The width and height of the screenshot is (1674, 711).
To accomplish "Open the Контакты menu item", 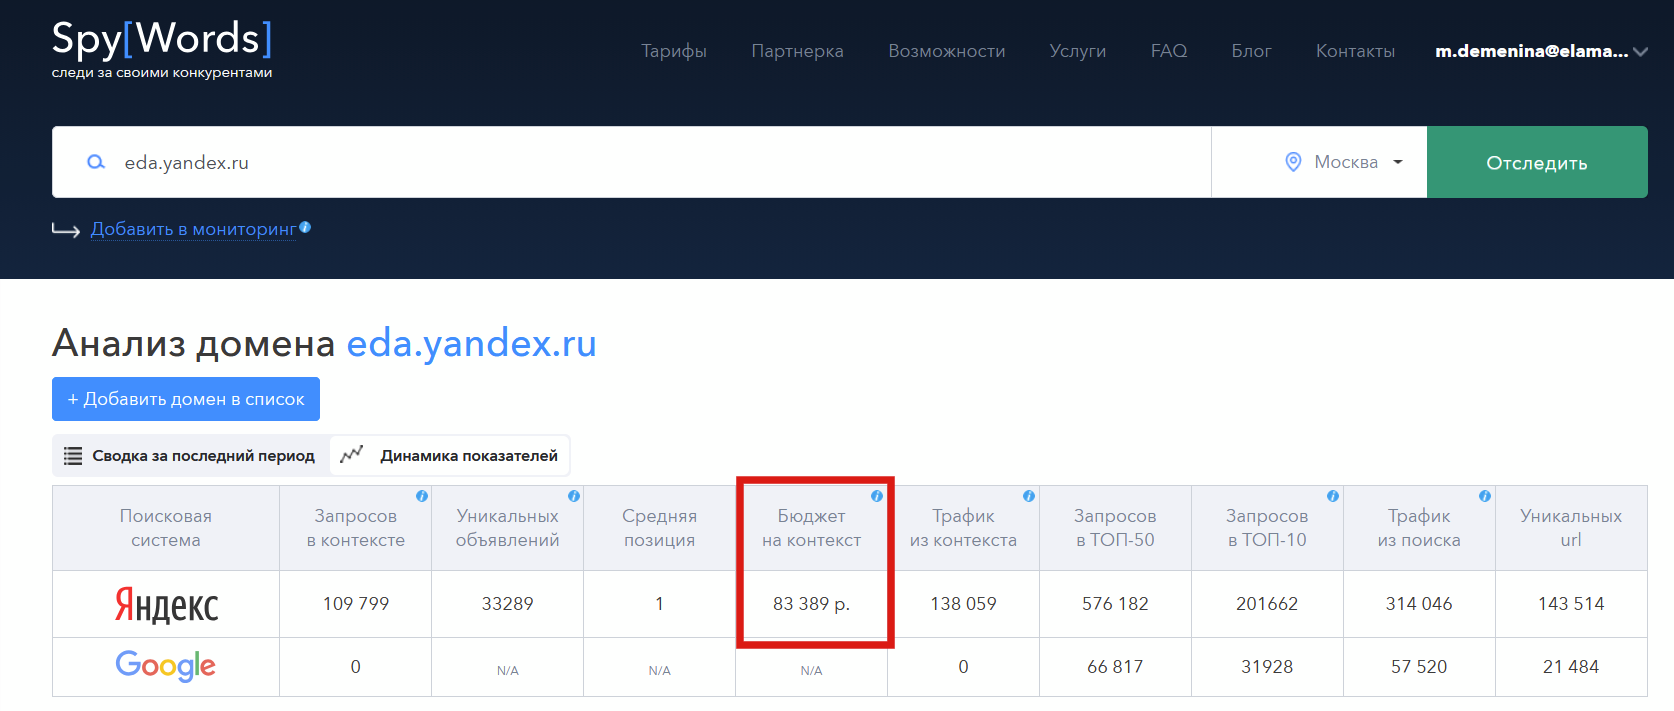I will coord(1355,51).
